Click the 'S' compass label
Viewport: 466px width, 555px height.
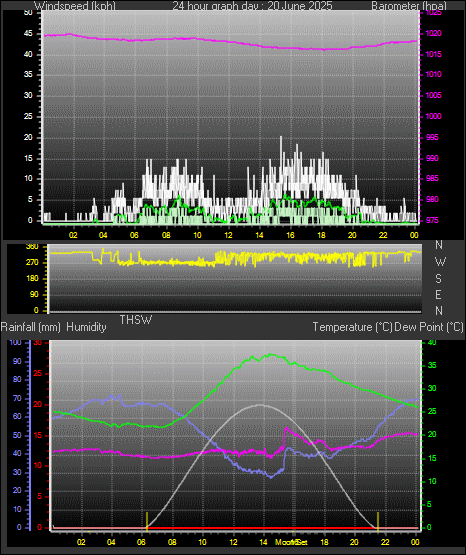(438, 279)
